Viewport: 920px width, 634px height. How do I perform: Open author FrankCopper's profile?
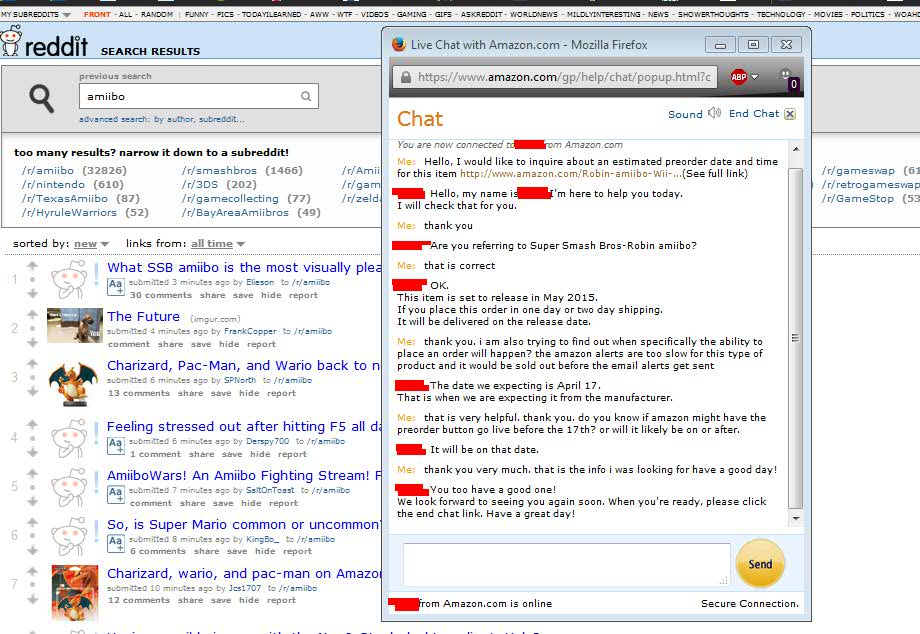pyautogui.click(x=250, y=331)
